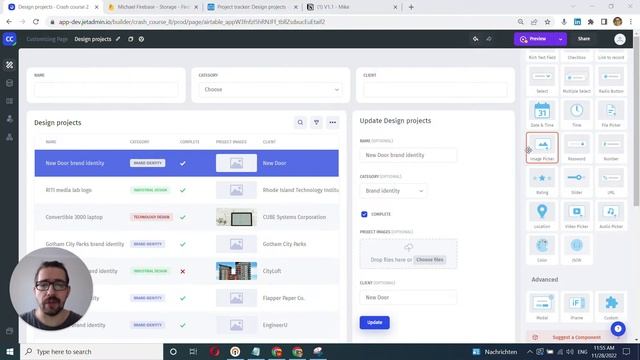Click the CC app logo

click(x=9, y=39)
